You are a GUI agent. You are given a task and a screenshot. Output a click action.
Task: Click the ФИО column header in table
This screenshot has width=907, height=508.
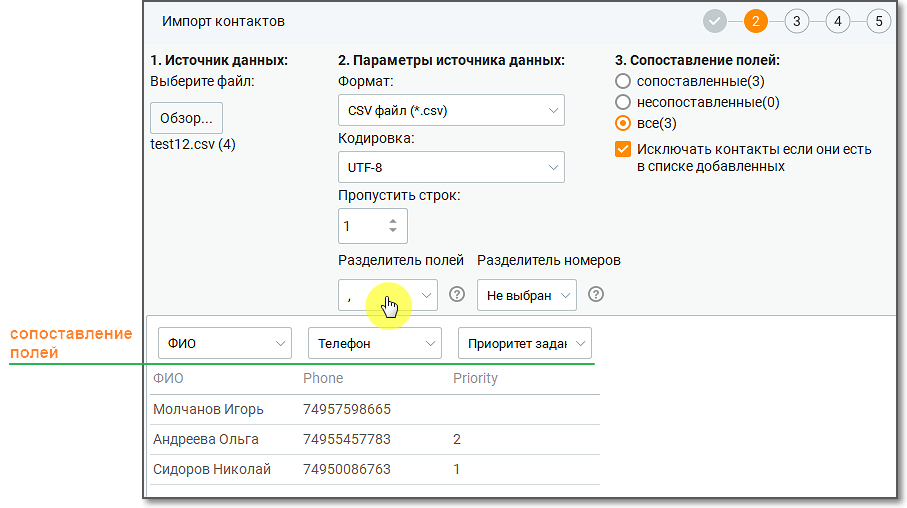[x=168, y=378]
